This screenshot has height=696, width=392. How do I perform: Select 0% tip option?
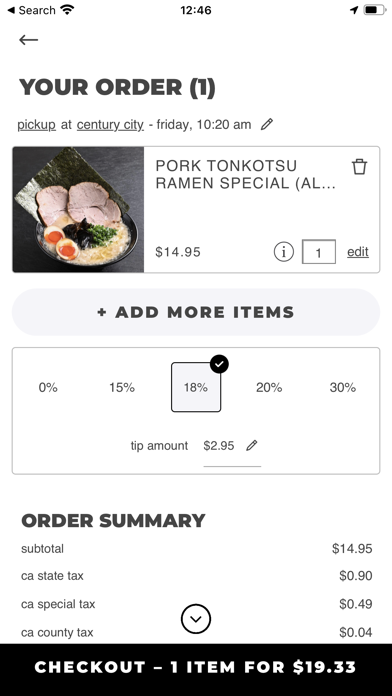(48, 388)
